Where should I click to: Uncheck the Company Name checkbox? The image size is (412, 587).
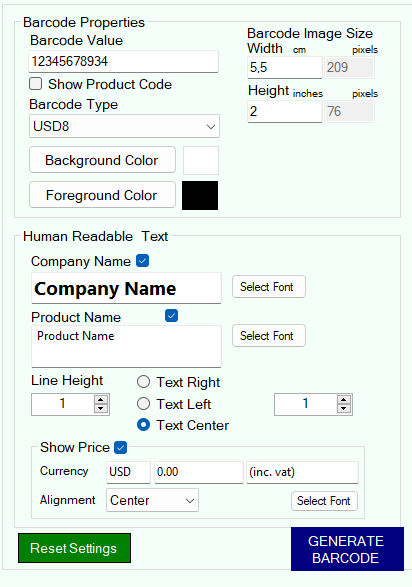click(143, 261)
